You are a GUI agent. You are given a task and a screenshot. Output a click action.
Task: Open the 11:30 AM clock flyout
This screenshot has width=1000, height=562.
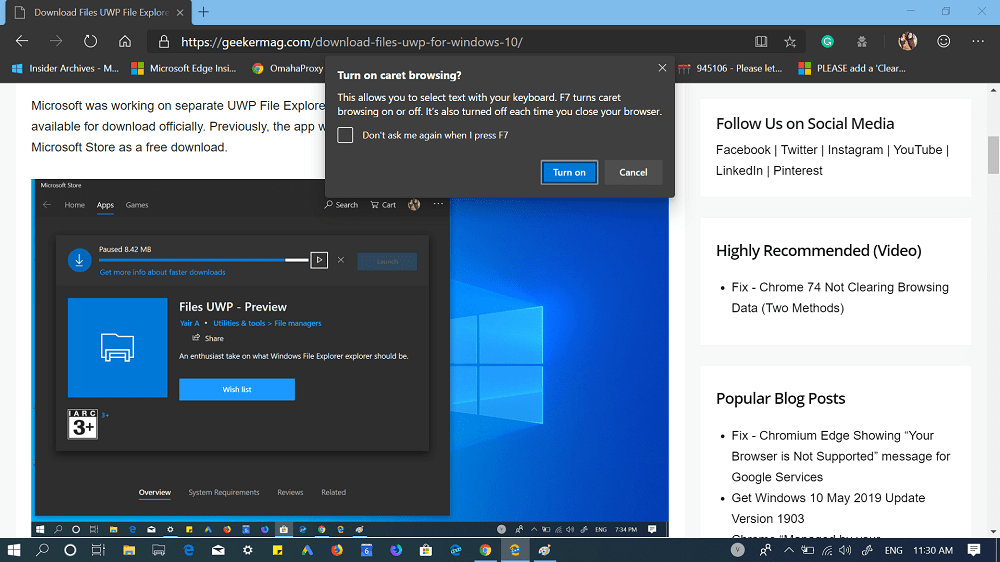click(x=933, y=550)
